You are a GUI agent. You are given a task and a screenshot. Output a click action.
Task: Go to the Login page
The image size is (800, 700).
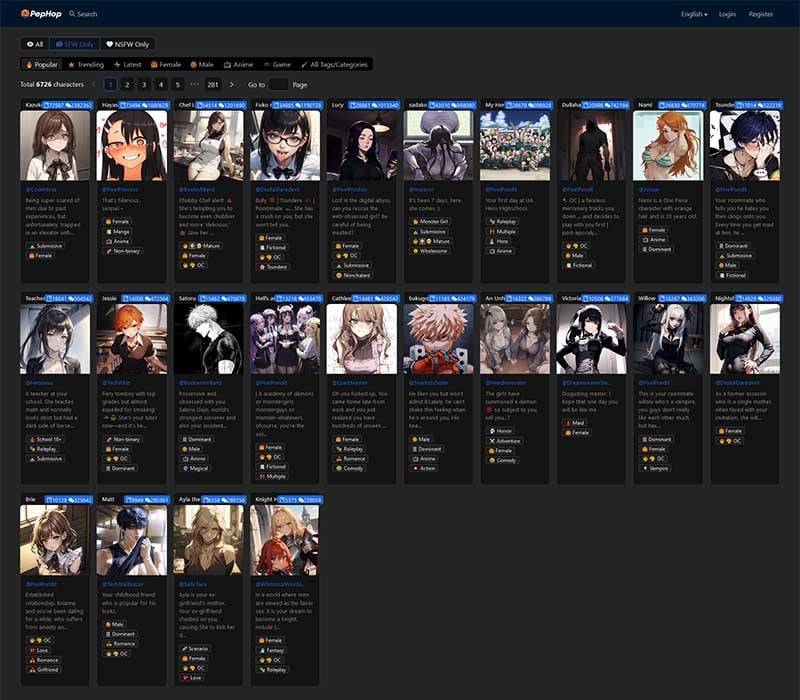[727, 14]
